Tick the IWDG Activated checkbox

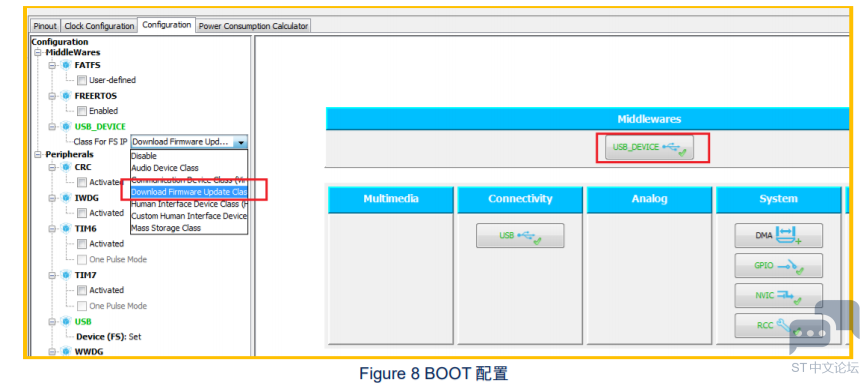click(x=82, y=213)
